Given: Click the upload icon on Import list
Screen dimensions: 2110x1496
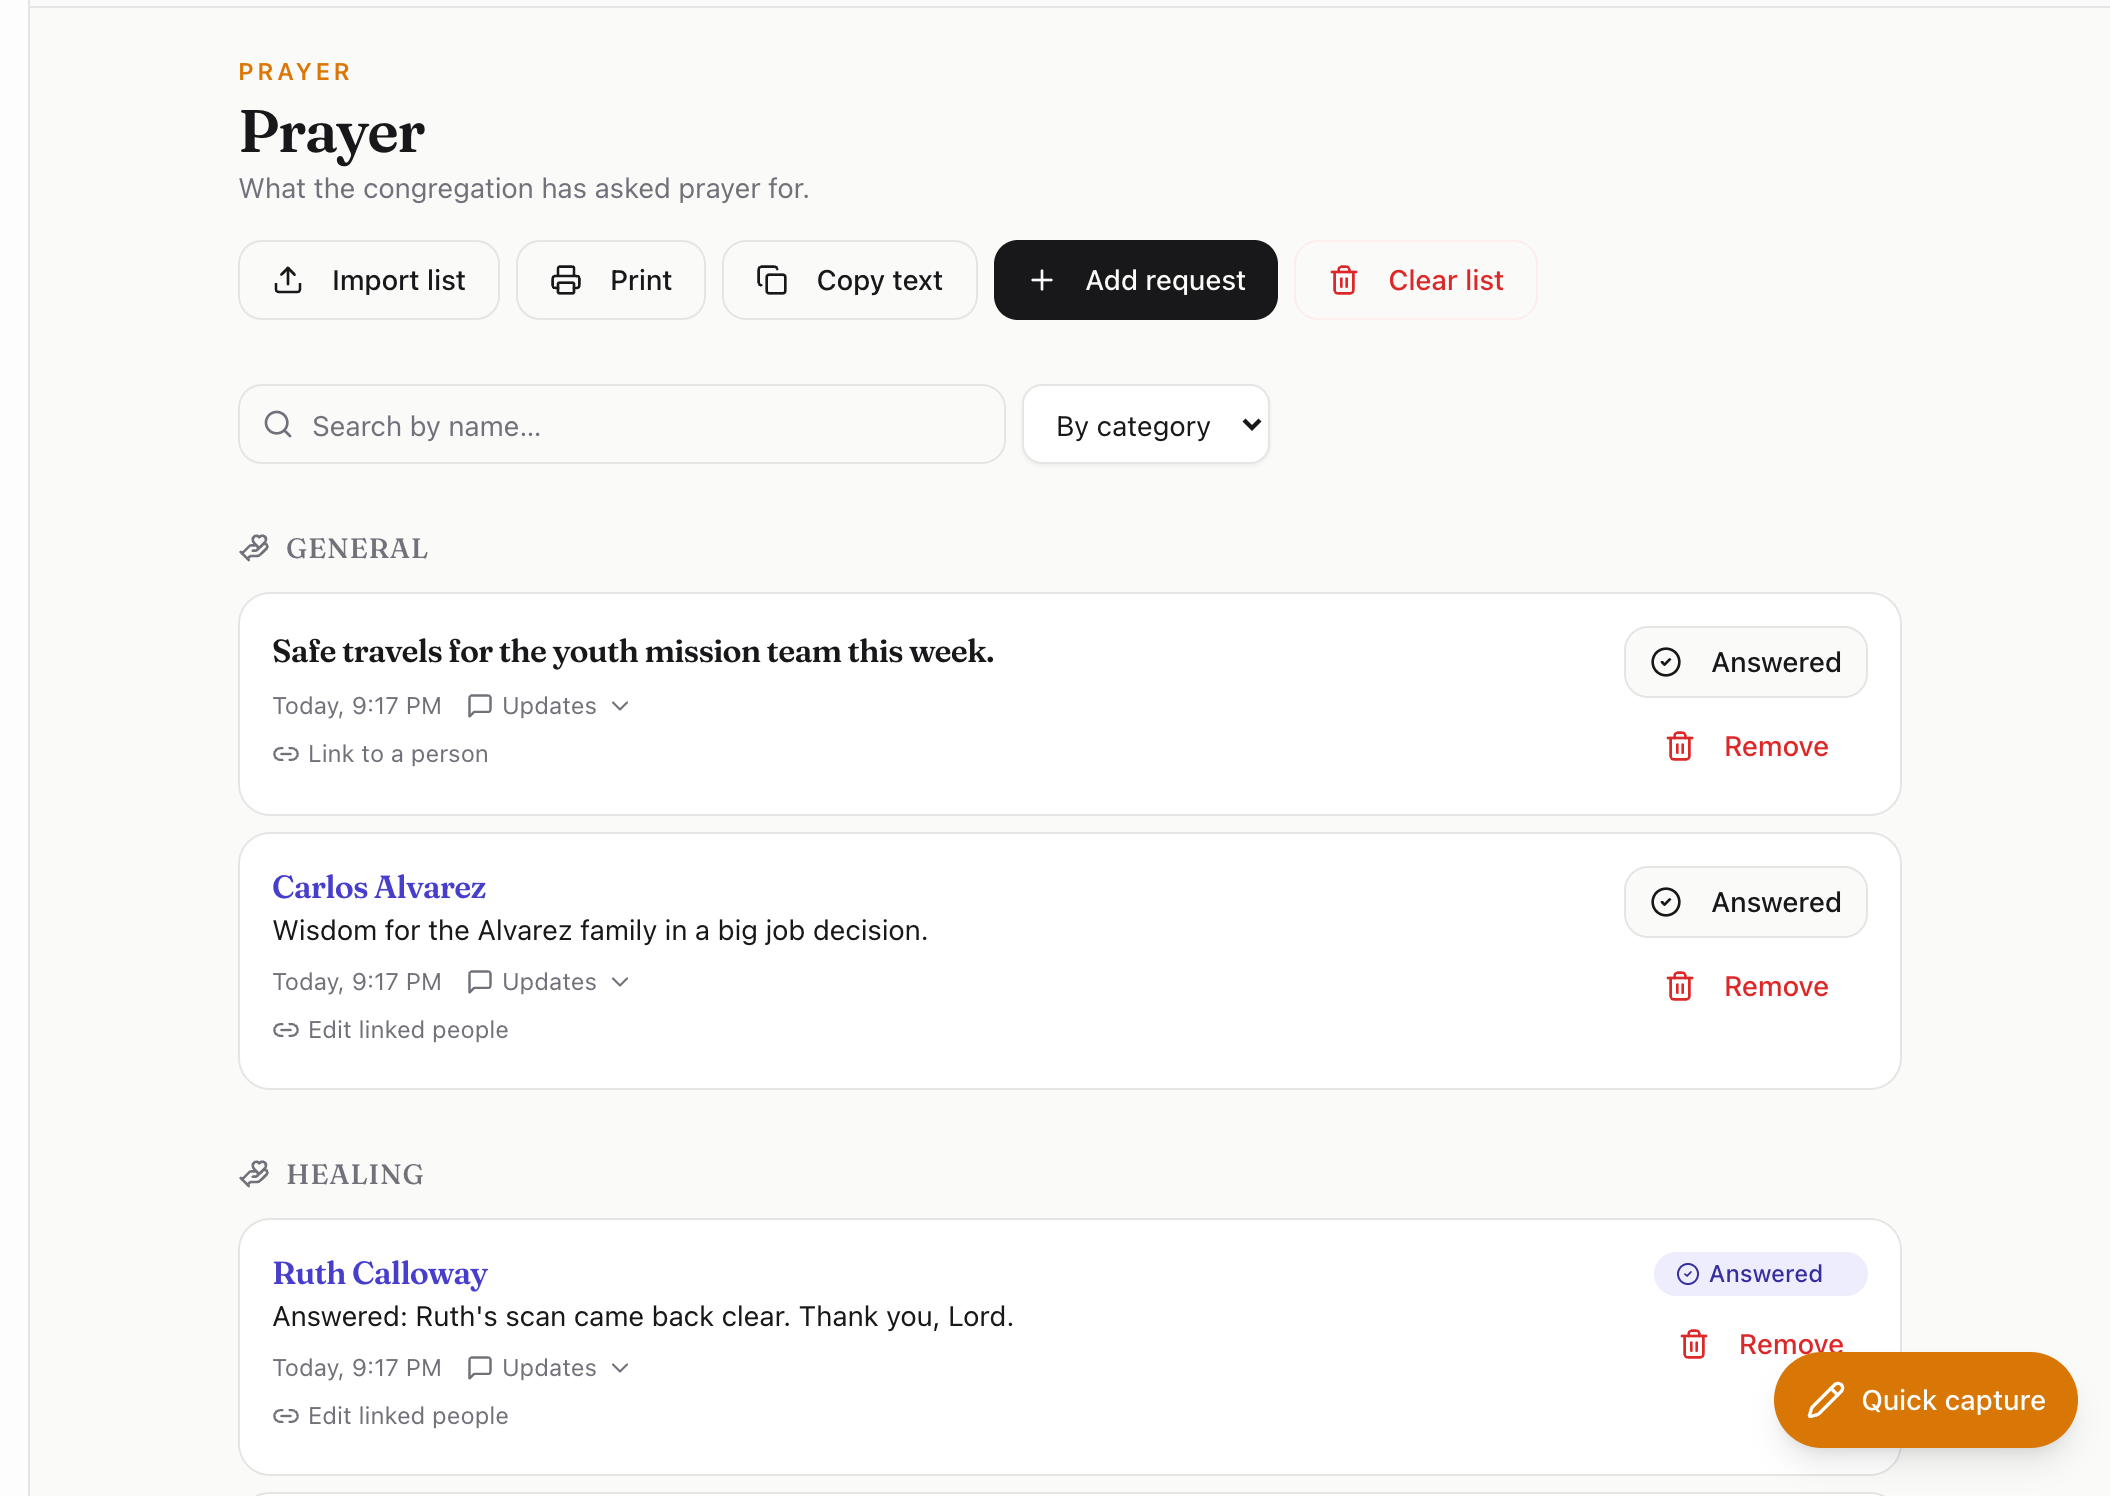Looking at the screenshot, I should [x=288, y=280].
